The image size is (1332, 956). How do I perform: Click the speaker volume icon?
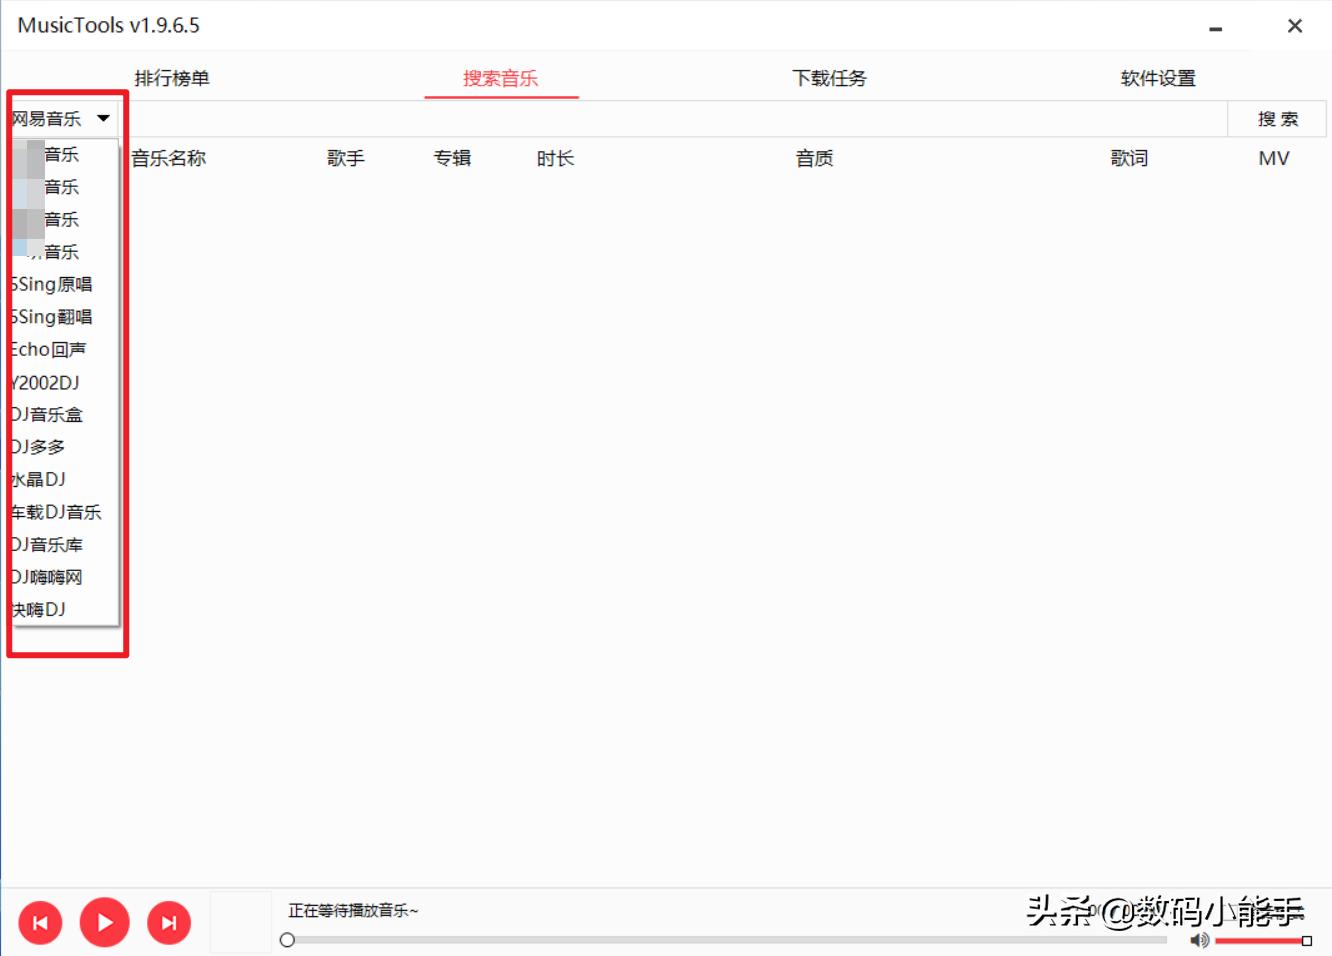pos(1199,940)
